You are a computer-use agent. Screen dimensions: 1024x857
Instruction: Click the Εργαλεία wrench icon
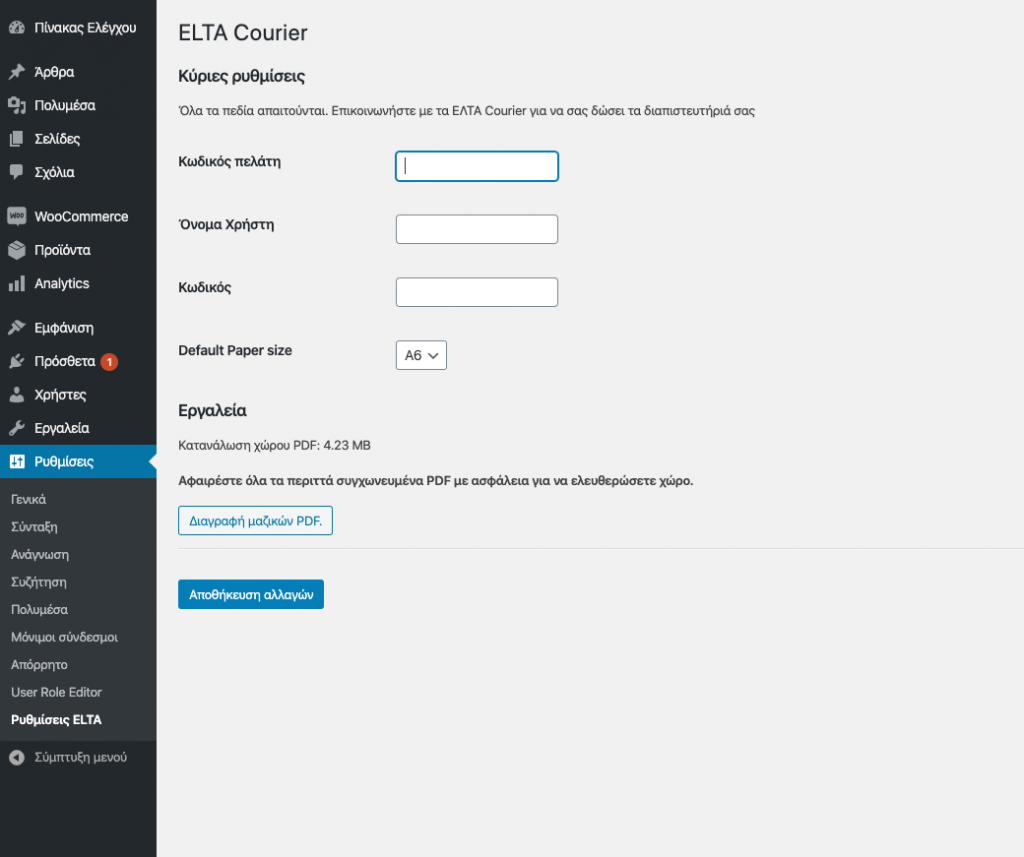coord(17,428)
